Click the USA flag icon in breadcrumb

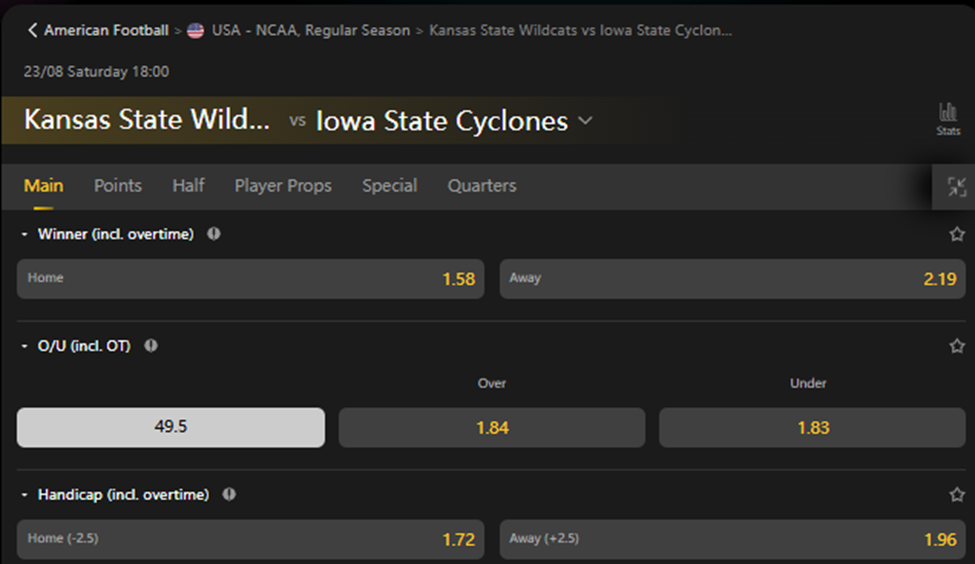click(x=196, y=30)
